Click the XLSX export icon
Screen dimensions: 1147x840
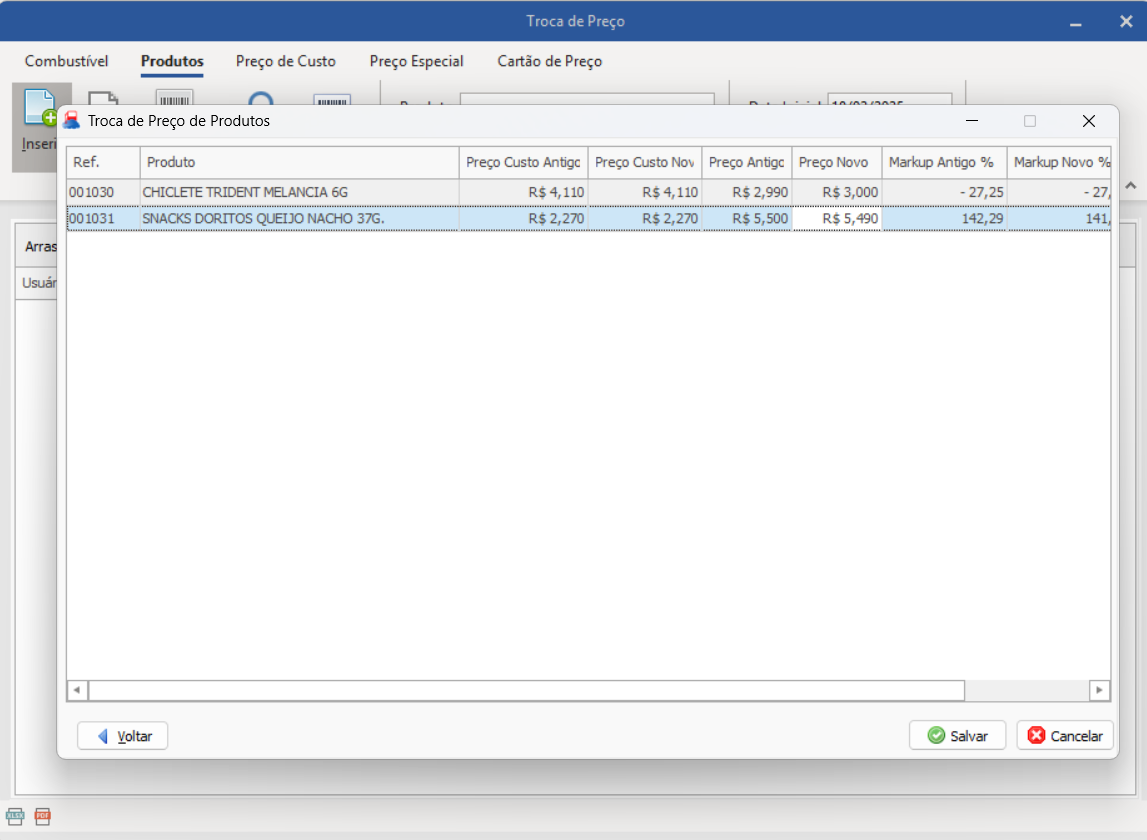pos(15,817)
